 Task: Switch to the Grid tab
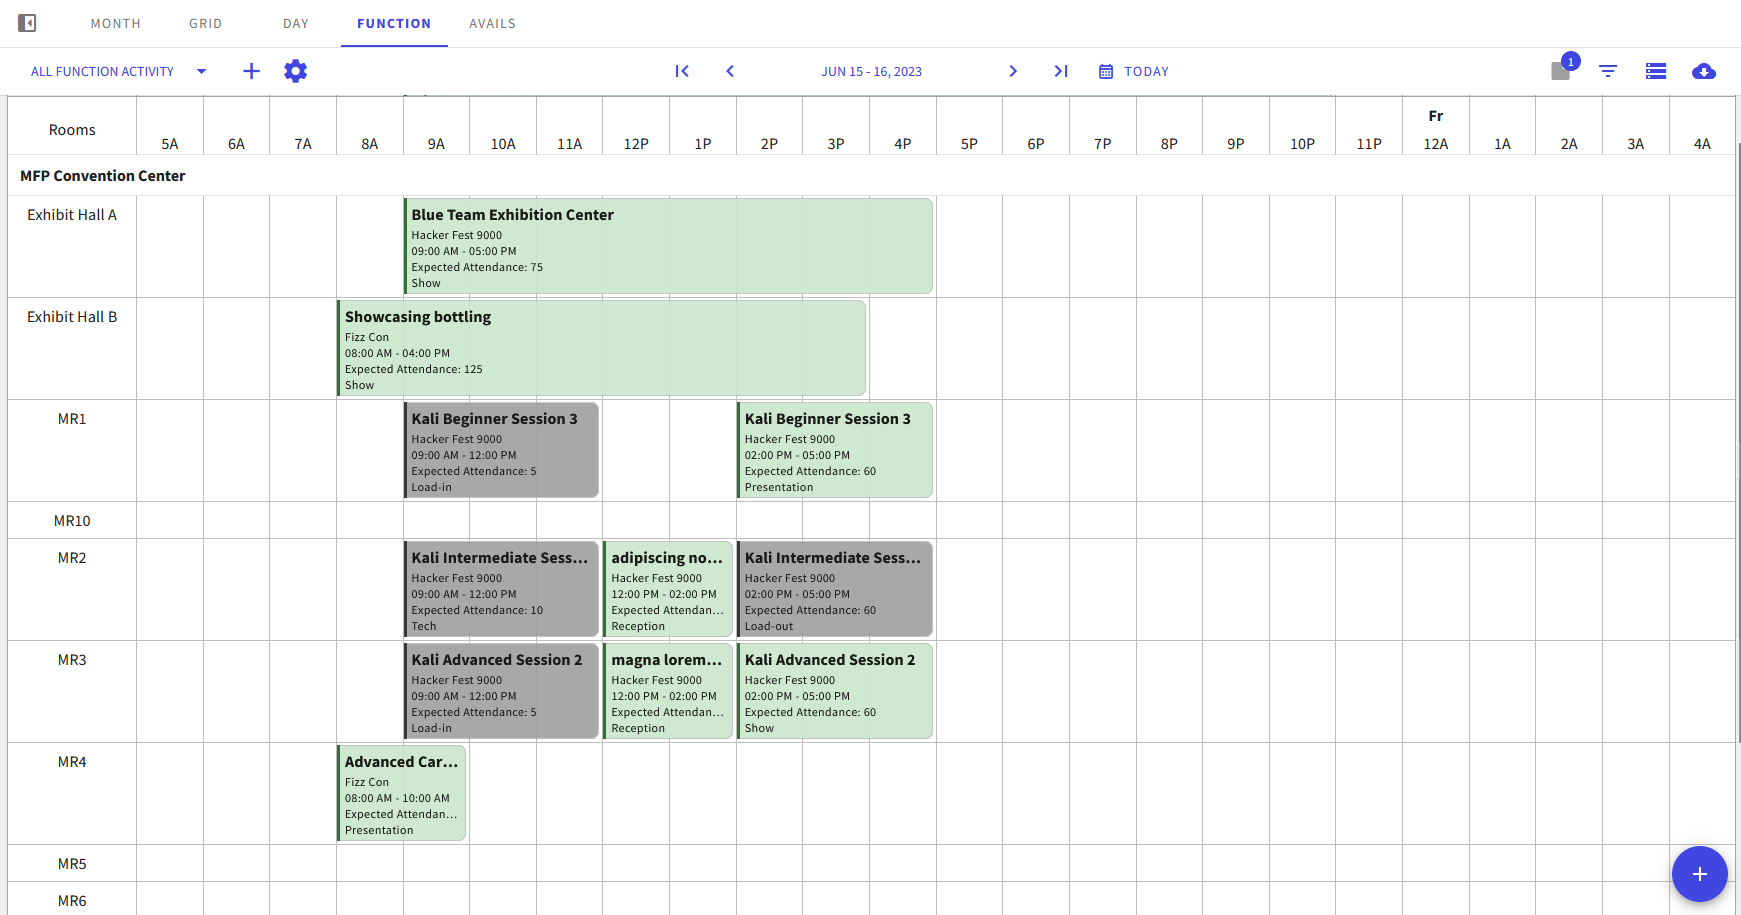(206, 23)
